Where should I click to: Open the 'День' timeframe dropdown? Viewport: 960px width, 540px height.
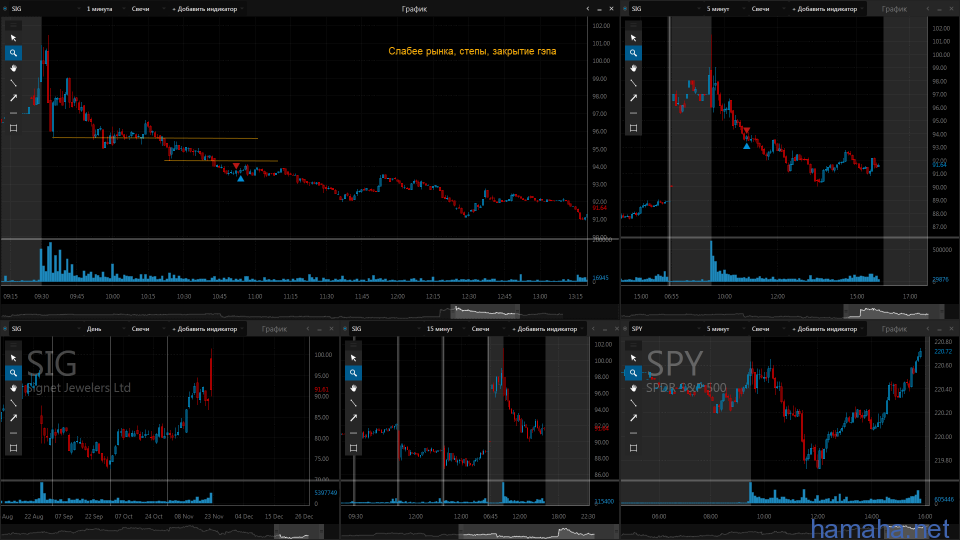click(95, 328)
